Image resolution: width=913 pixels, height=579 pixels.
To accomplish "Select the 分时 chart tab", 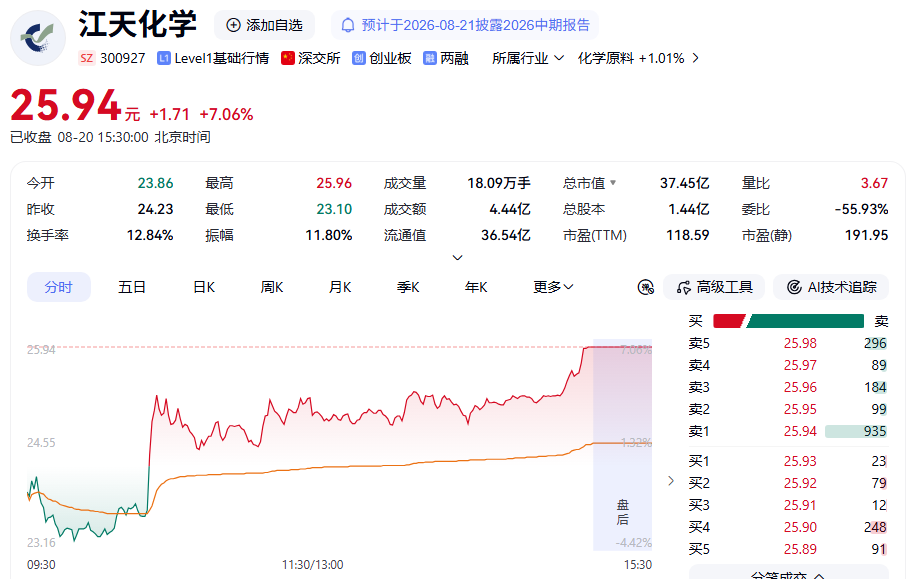I will (59, 287).
